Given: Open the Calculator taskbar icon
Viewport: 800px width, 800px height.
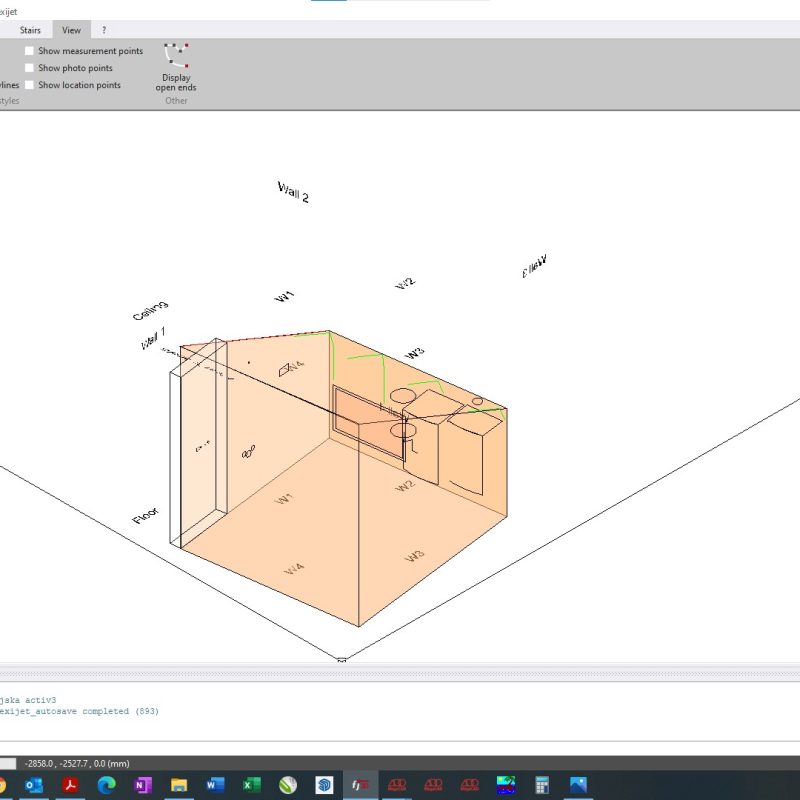Looking at the screenshot, I should click(x=542, y=785).
